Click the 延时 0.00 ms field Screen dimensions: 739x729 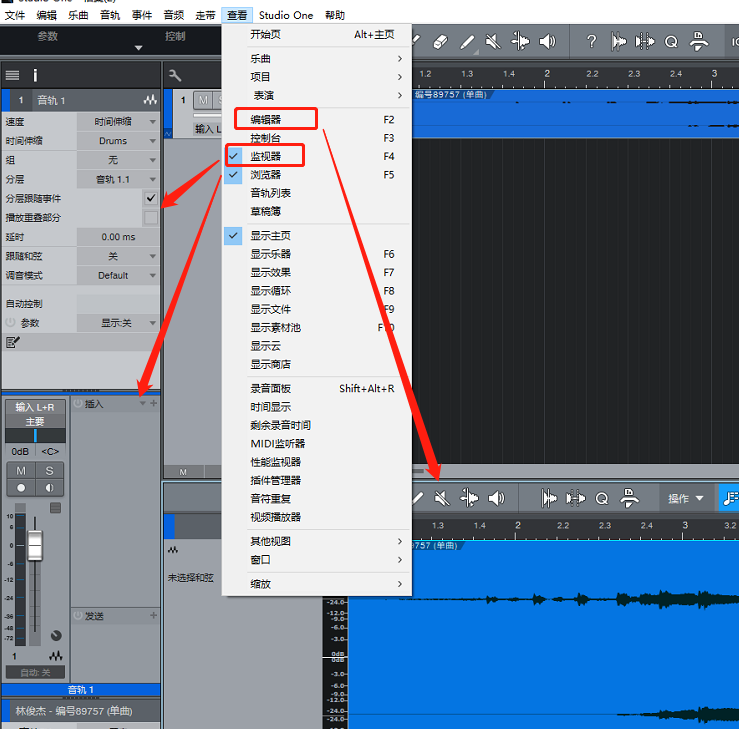click(x=118, y=237)
